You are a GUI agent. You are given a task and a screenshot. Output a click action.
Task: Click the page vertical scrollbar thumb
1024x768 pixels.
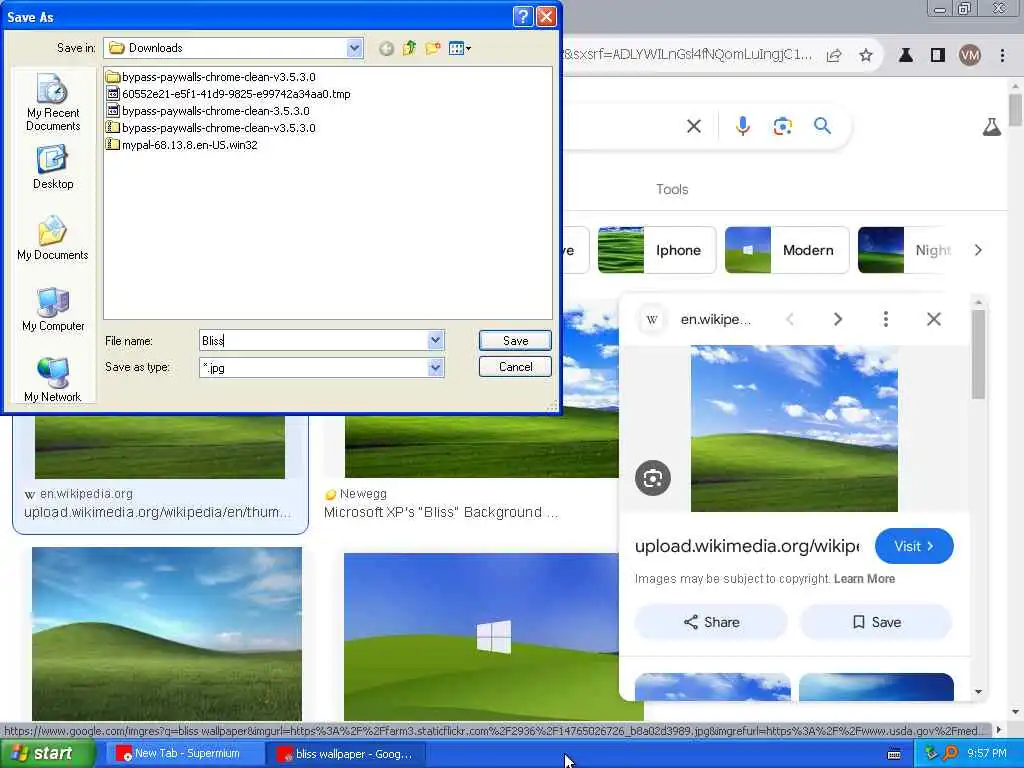click(x=1015, y=110)
